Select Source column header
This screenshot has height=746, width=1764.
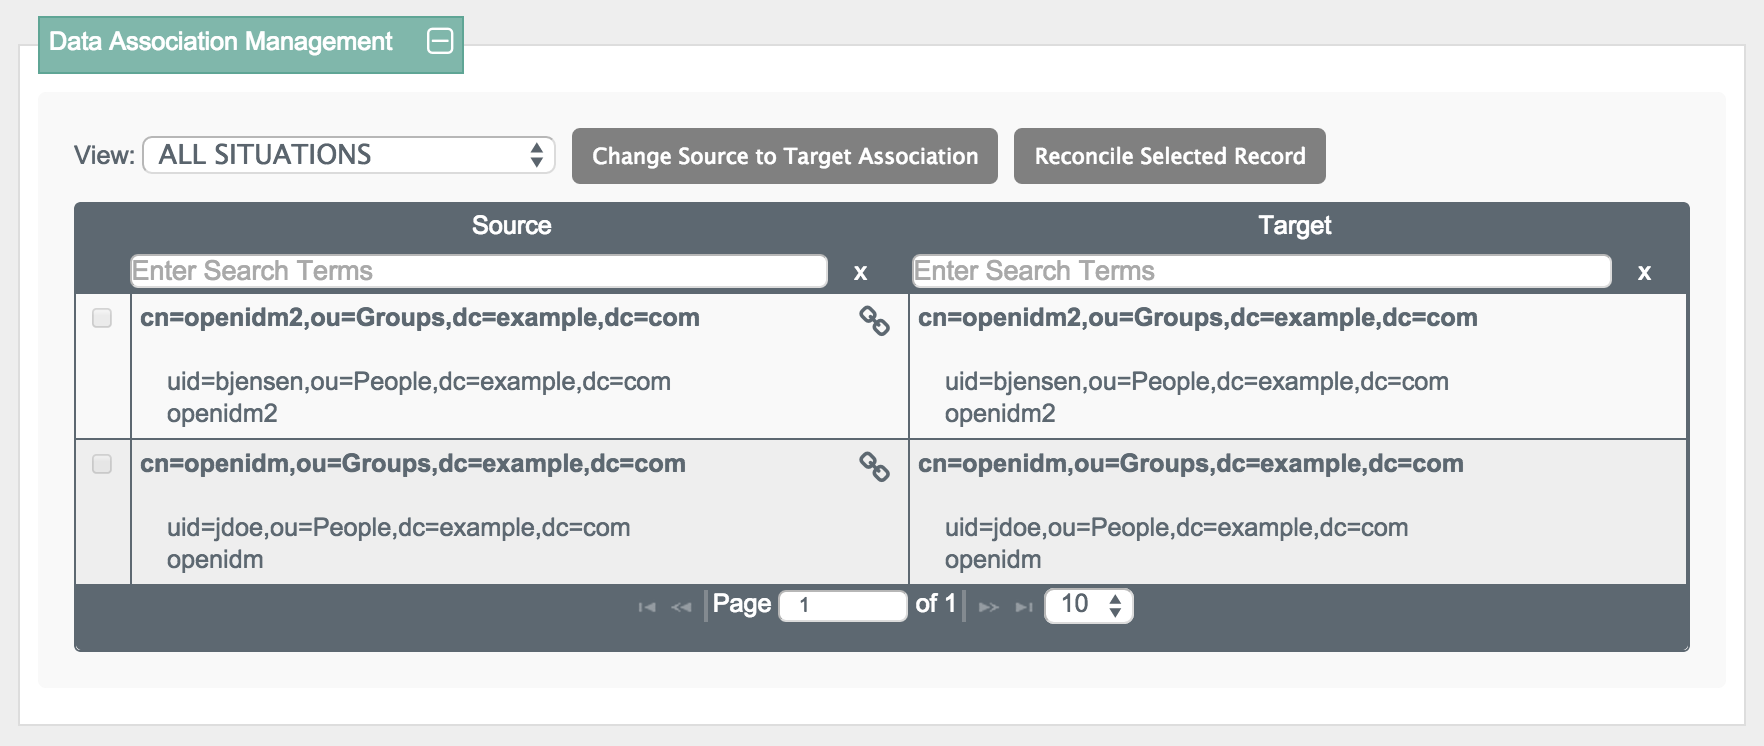511,225
